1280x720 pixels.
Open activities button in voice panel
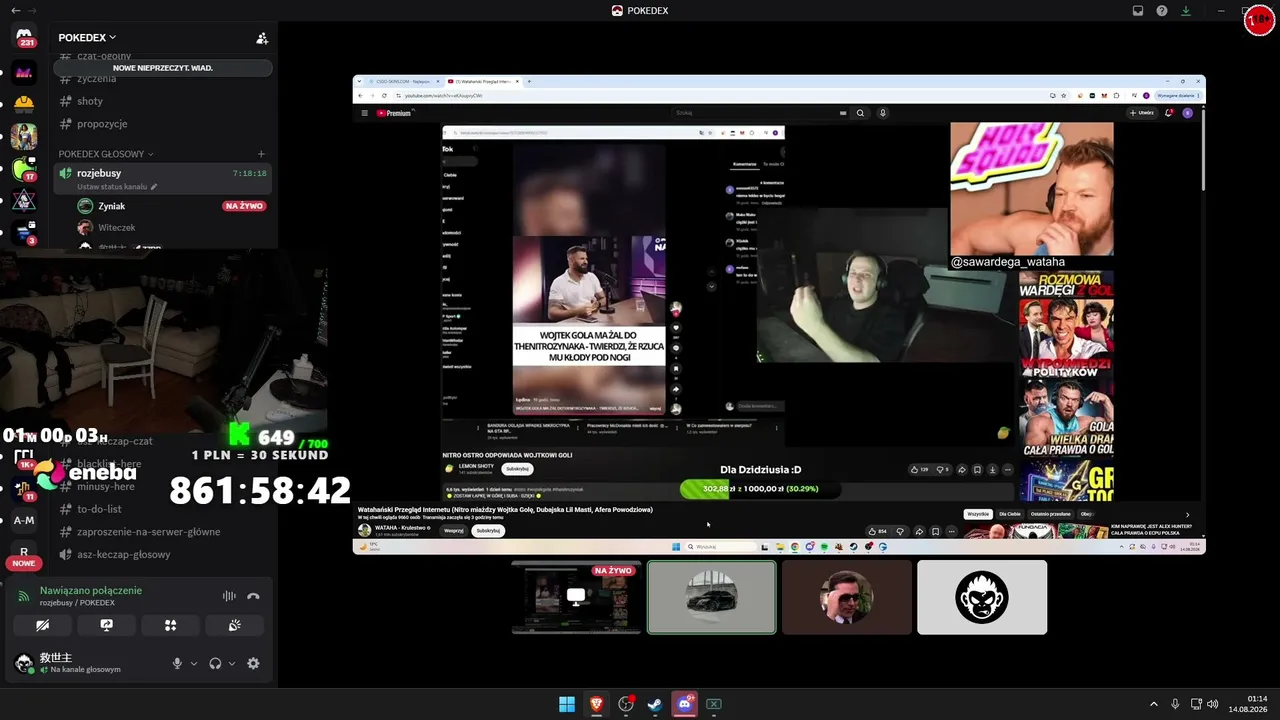click(x=170, y=625)
